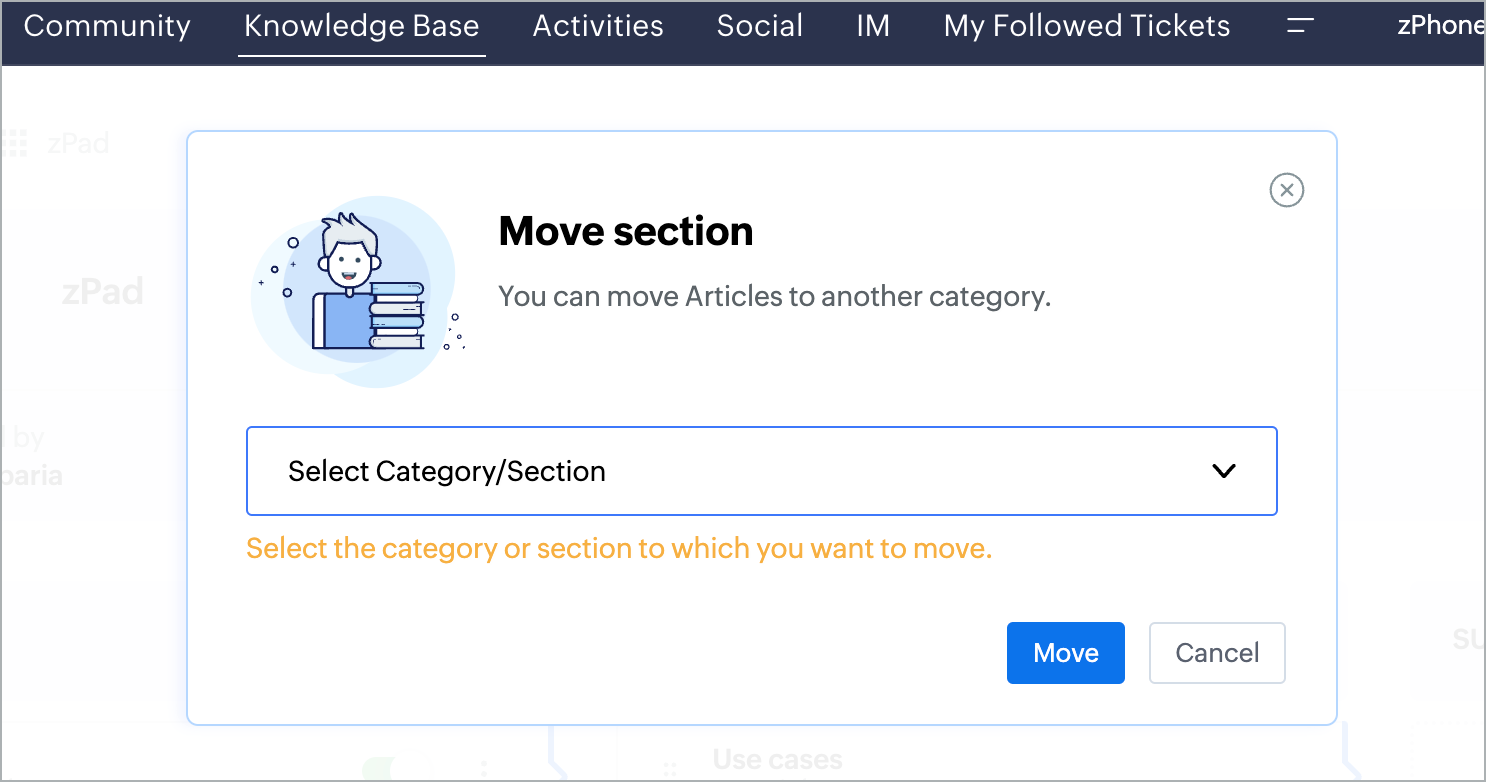Click the Use cases label at bottom

[x=777, y=761]
